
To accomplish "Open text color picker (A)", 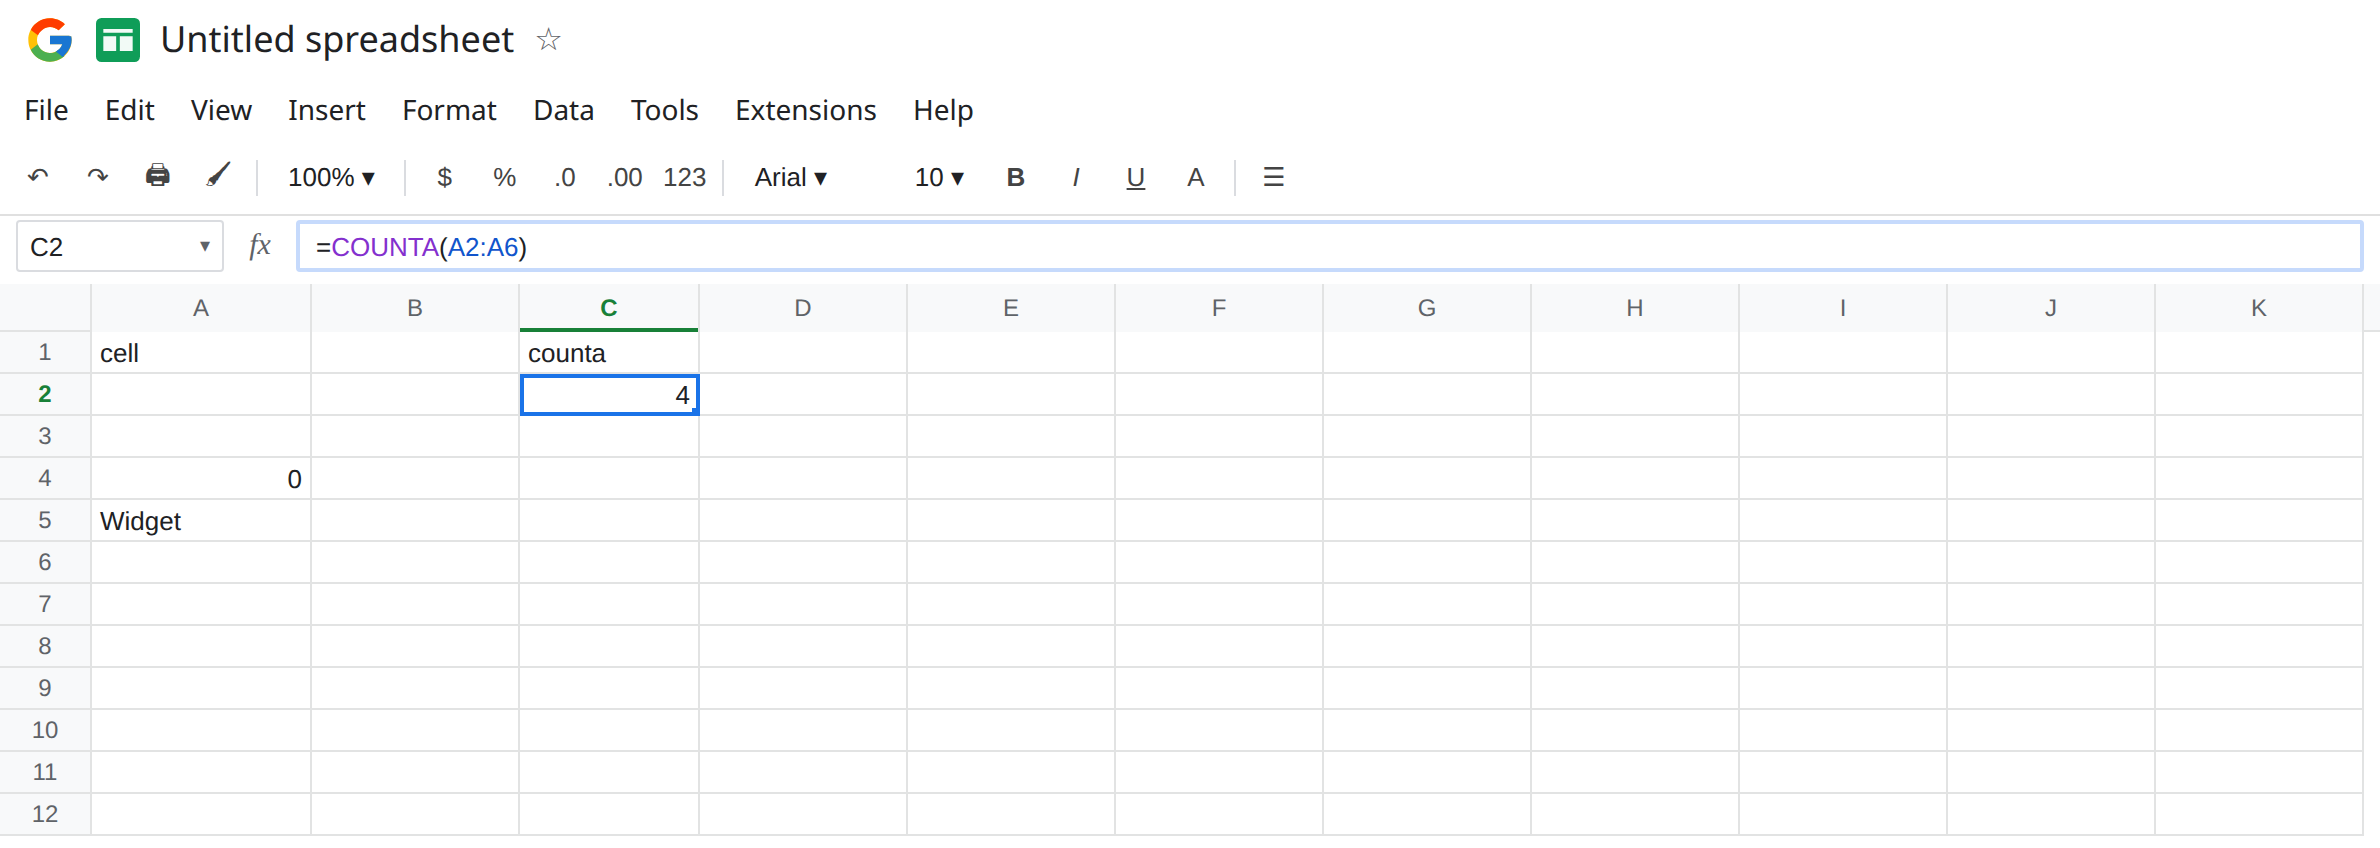I will pyautogui.click(x=1195, y=177).
